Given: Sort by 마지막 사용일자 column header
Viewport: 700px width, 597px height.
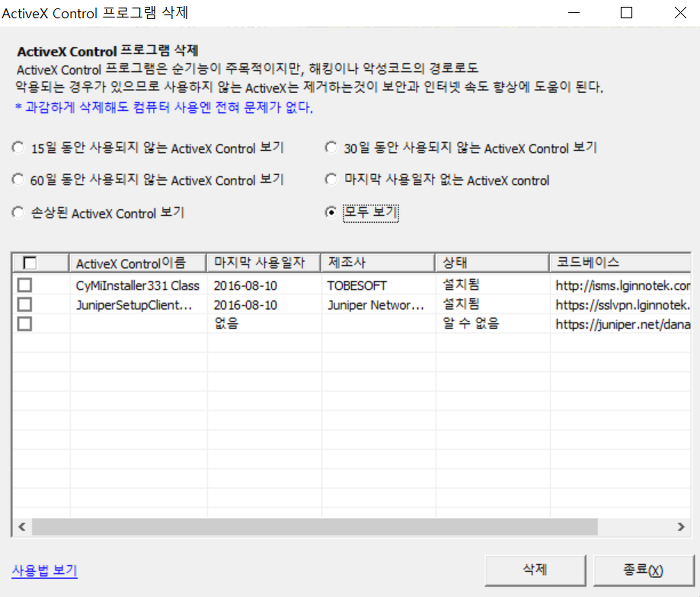Looking at the screenshot, I should [x=264, y=263].
